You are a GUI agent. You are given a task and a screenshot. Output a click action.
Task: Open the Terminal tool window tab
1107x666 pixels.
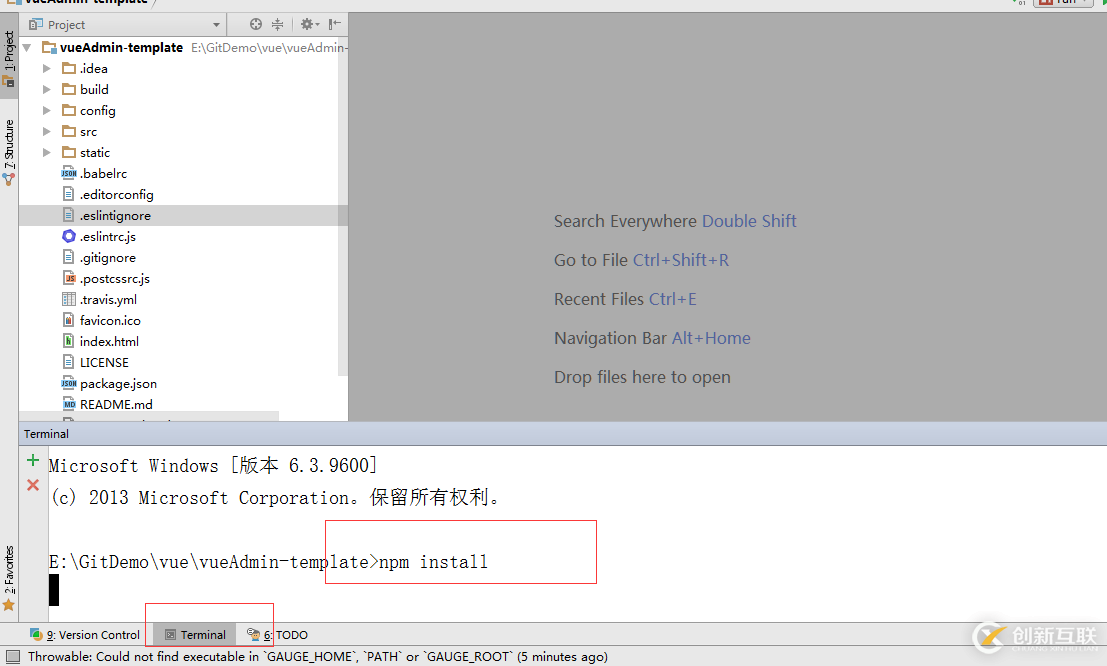pos(196,635)
